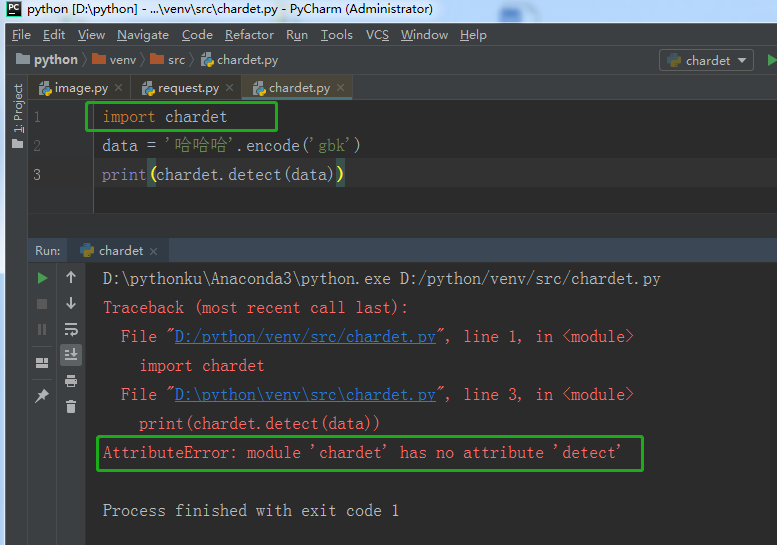The width and height of the screenshot is (777, 545).
Task: Close the request.py tab
Action: [229, 88]
